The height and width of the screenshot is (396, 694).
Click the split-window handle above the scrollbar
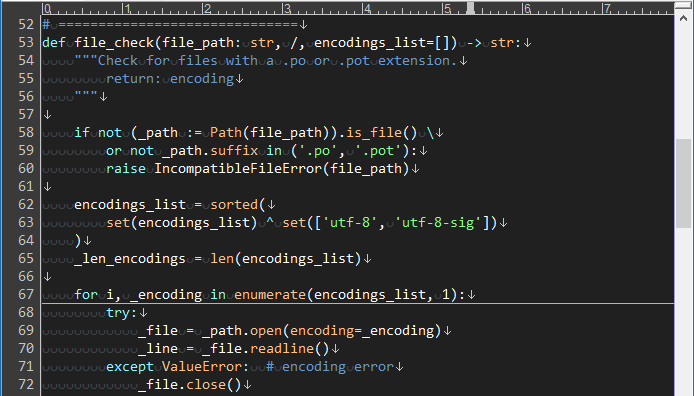point(683,5)
